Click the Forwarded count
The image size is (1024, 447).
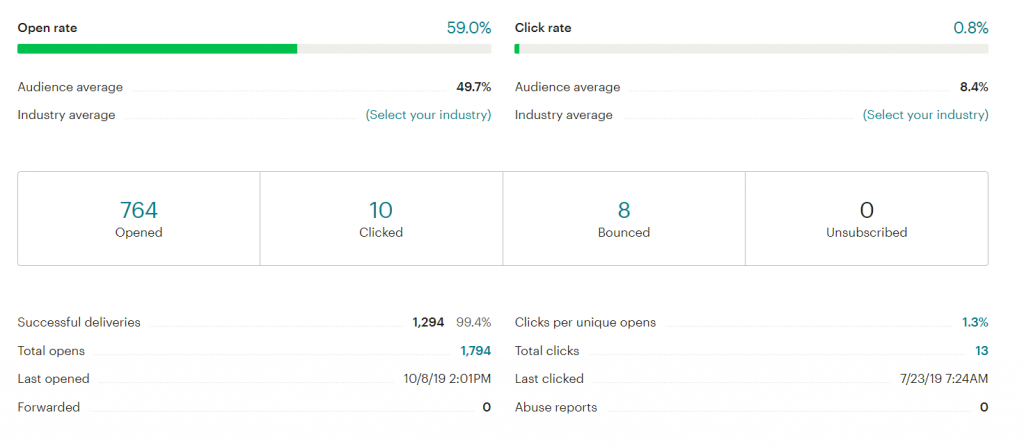tap(486, 407)
